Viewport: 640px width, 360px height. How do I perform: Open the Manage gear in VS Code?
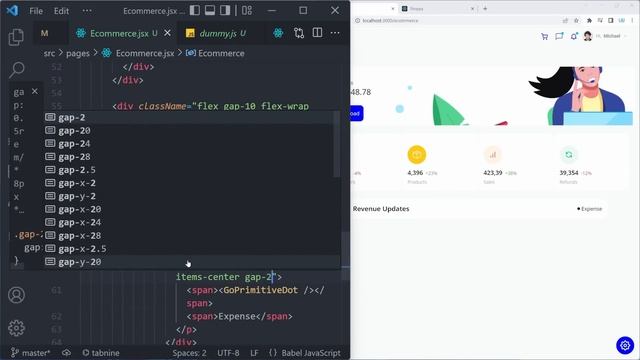coord(16,328)
